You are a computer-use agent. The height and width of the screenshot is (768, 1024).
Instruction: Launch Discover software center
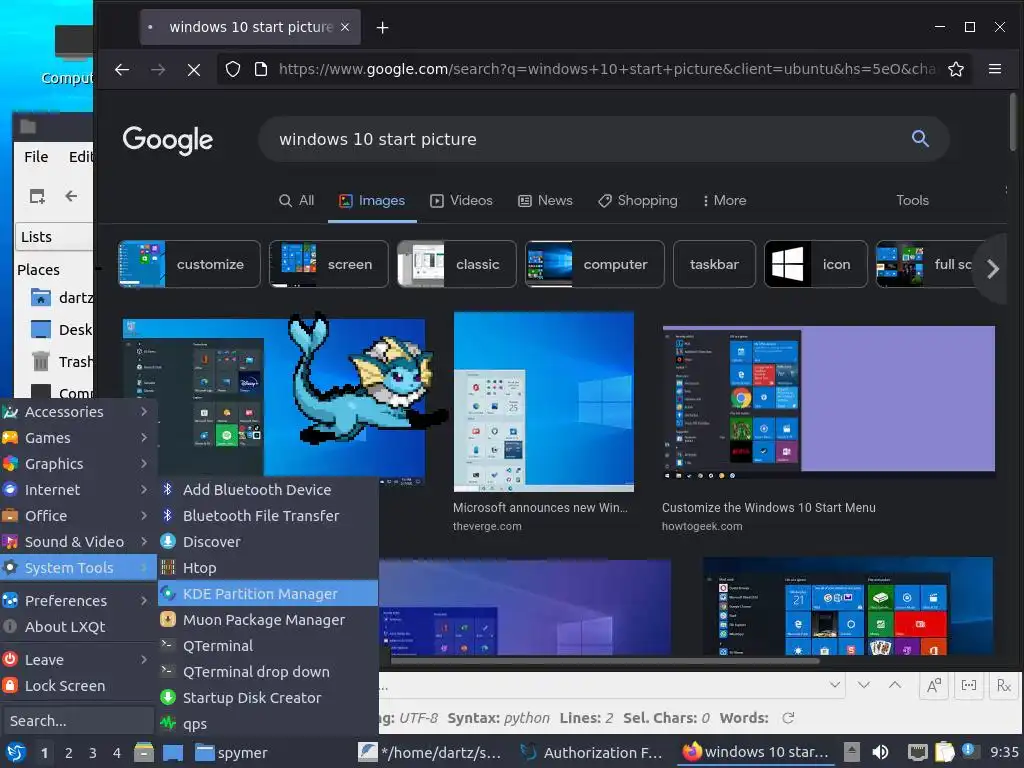268,542
